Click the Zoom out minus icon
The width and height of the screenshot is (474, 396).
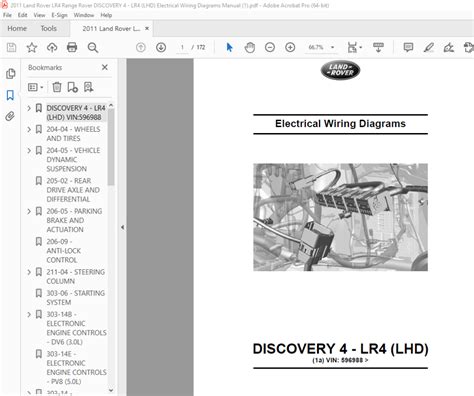tap(270, 47)
